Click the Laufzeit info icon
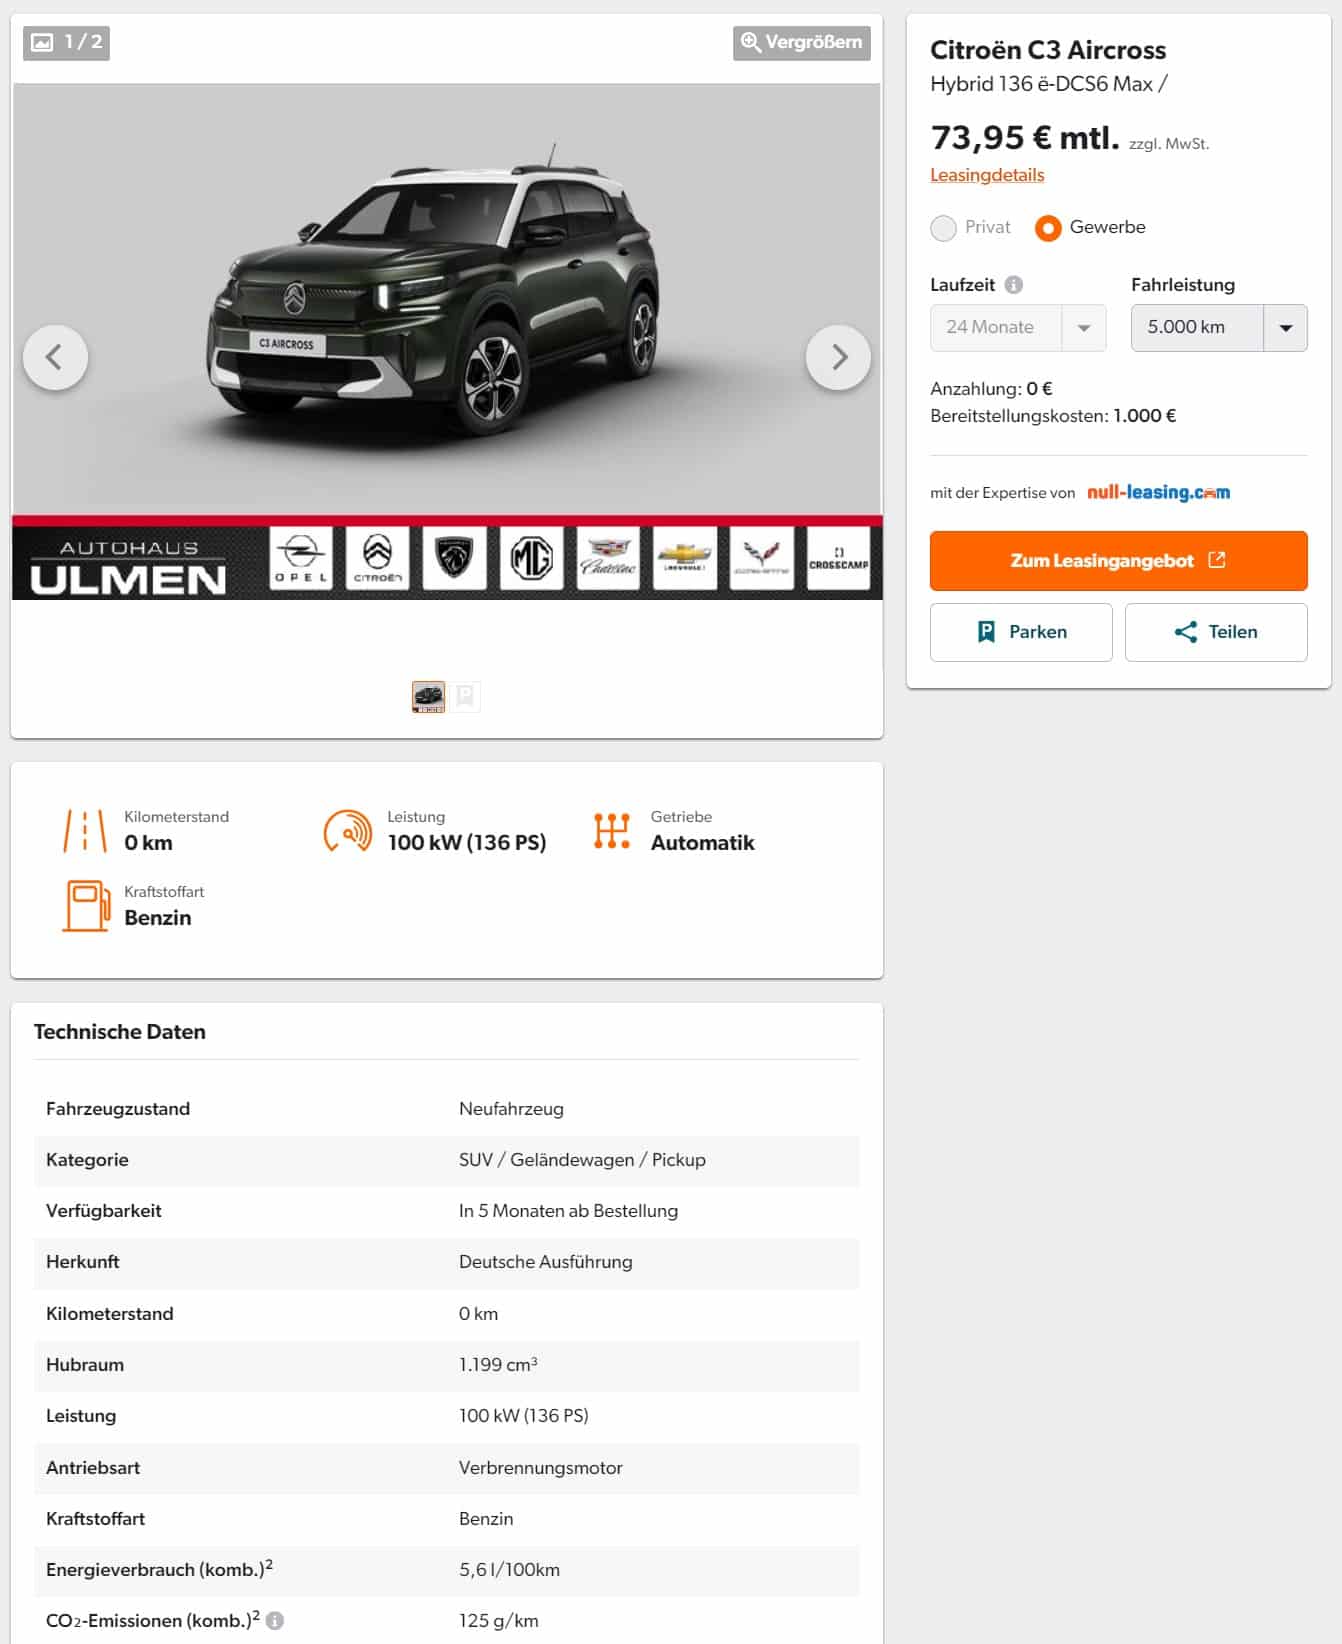1342x1644 pixels. tap(1013, 285)
